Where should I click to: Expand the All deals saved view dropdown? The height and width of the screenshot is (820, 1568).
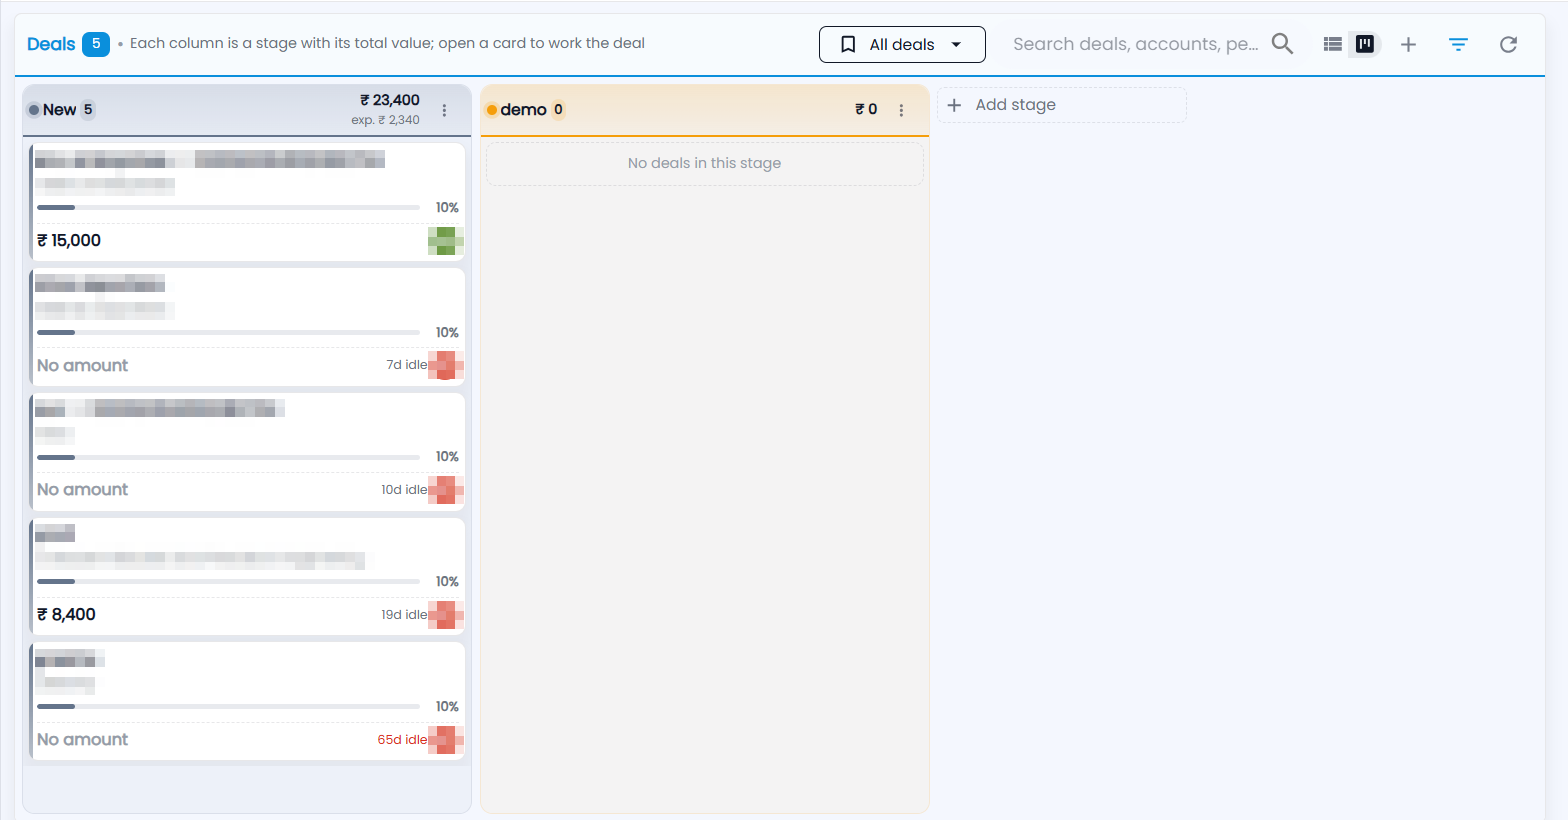coord(902,44)
